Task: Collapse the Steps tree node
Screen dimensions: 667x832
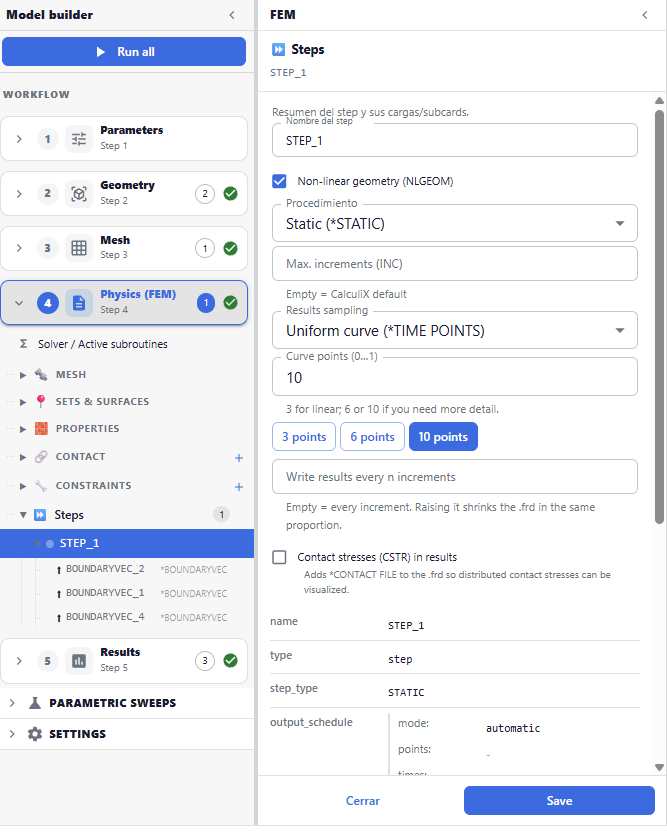Action: click(x=23, y=515)
